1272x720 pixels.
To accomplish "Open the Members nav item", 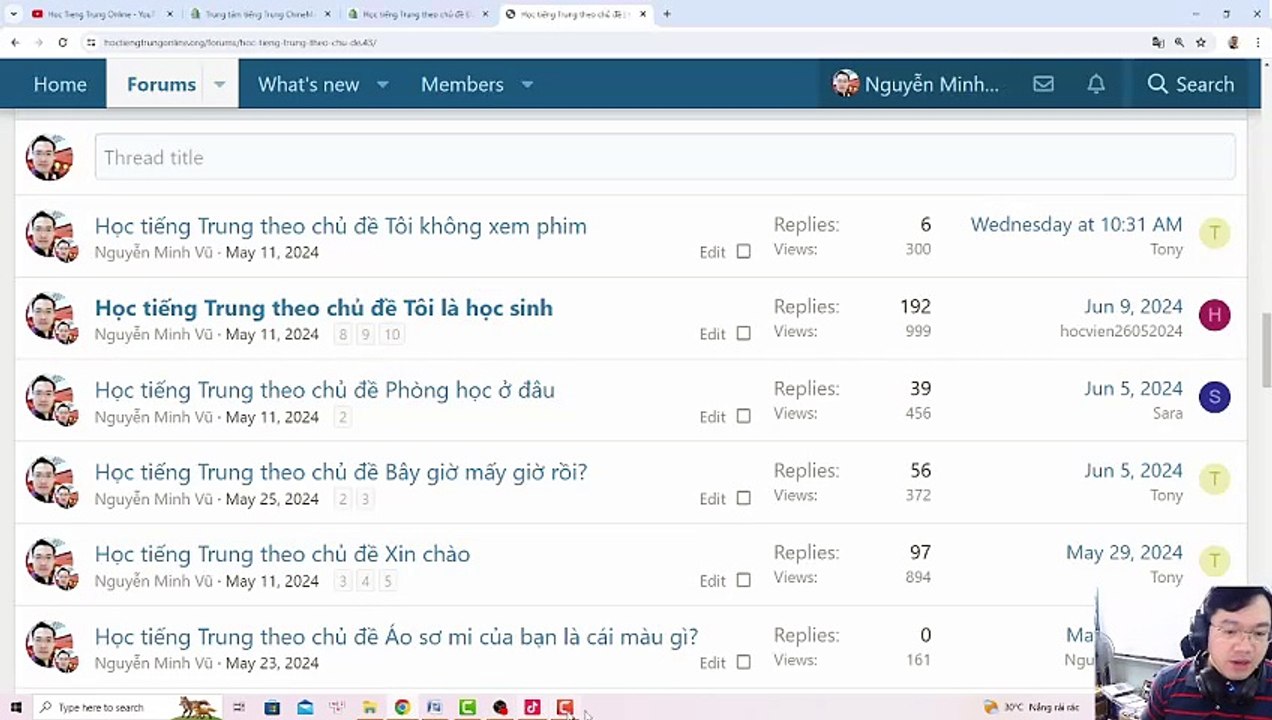I will [x=462, y=84].
